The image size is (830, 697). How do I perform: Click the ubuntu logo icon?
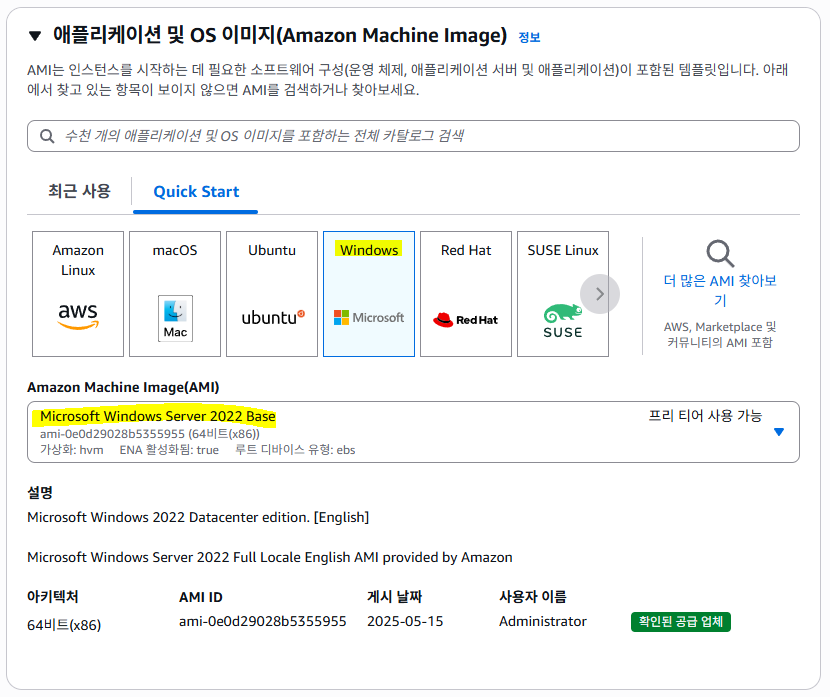(273, 318)
